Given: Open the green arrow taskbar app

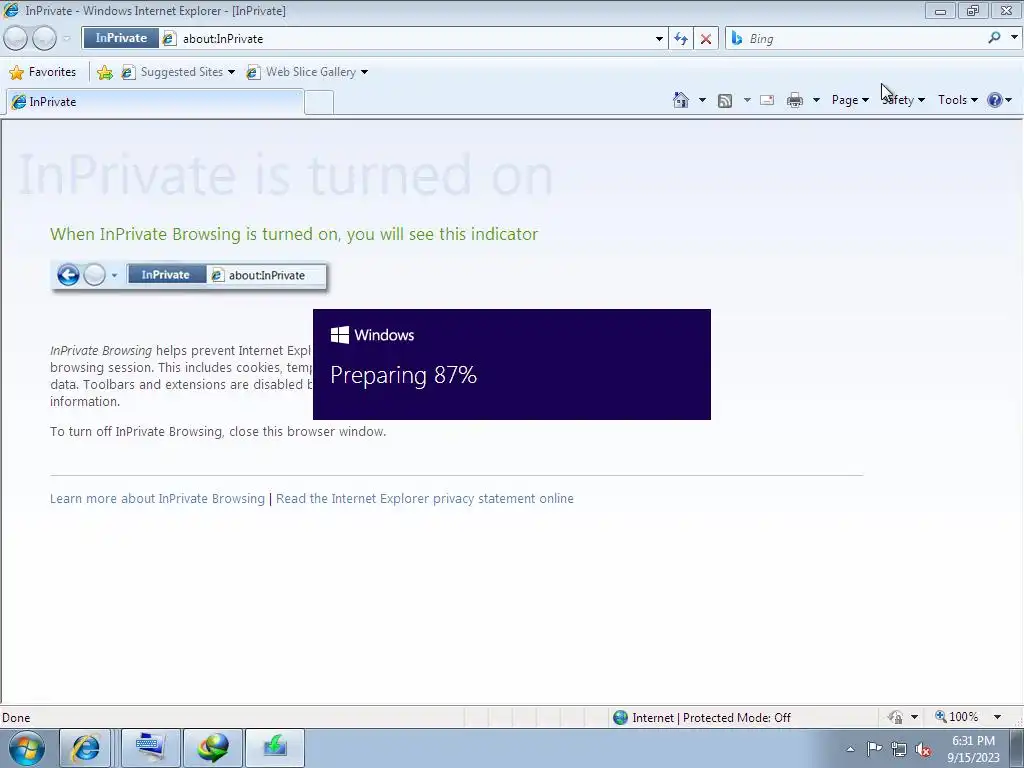Looking at the screenshot, I should (x=275, y=748).
